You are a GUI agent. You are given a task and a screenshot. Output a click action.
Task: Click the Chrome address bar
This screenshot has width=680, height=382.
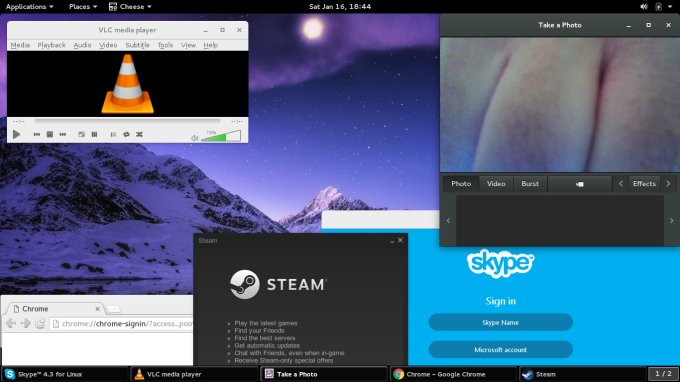click(x=122, y=324)
